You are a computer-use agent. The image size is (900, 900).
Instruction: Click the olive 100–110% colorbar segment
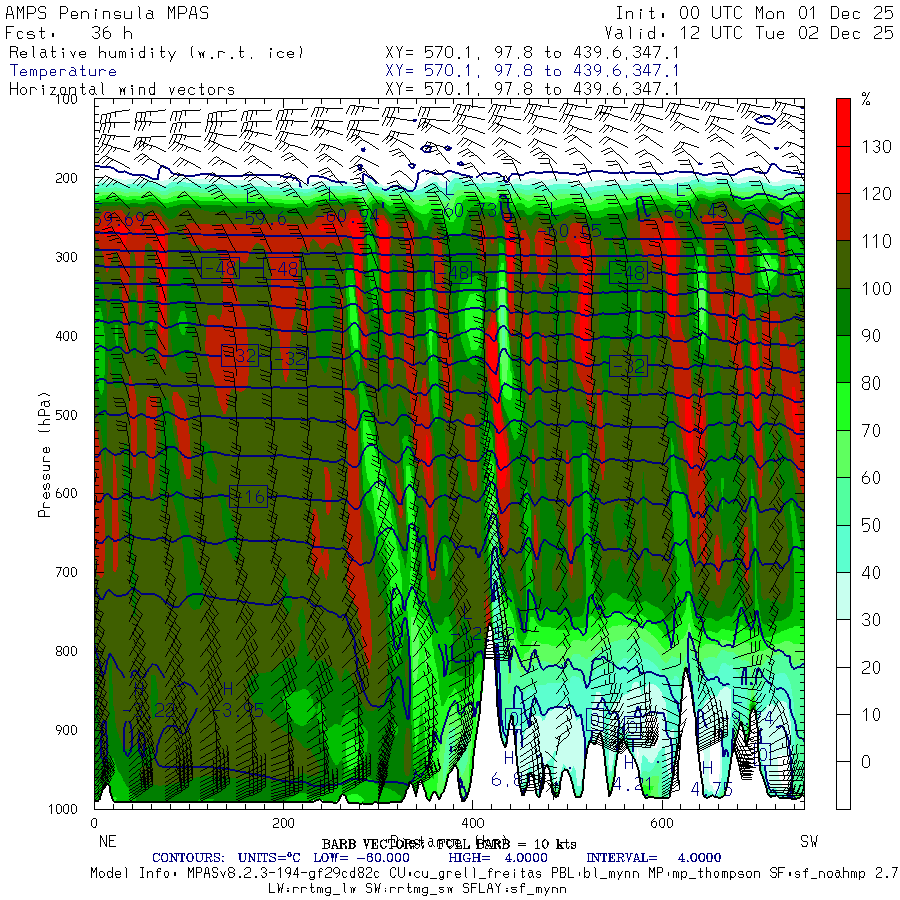843,264
